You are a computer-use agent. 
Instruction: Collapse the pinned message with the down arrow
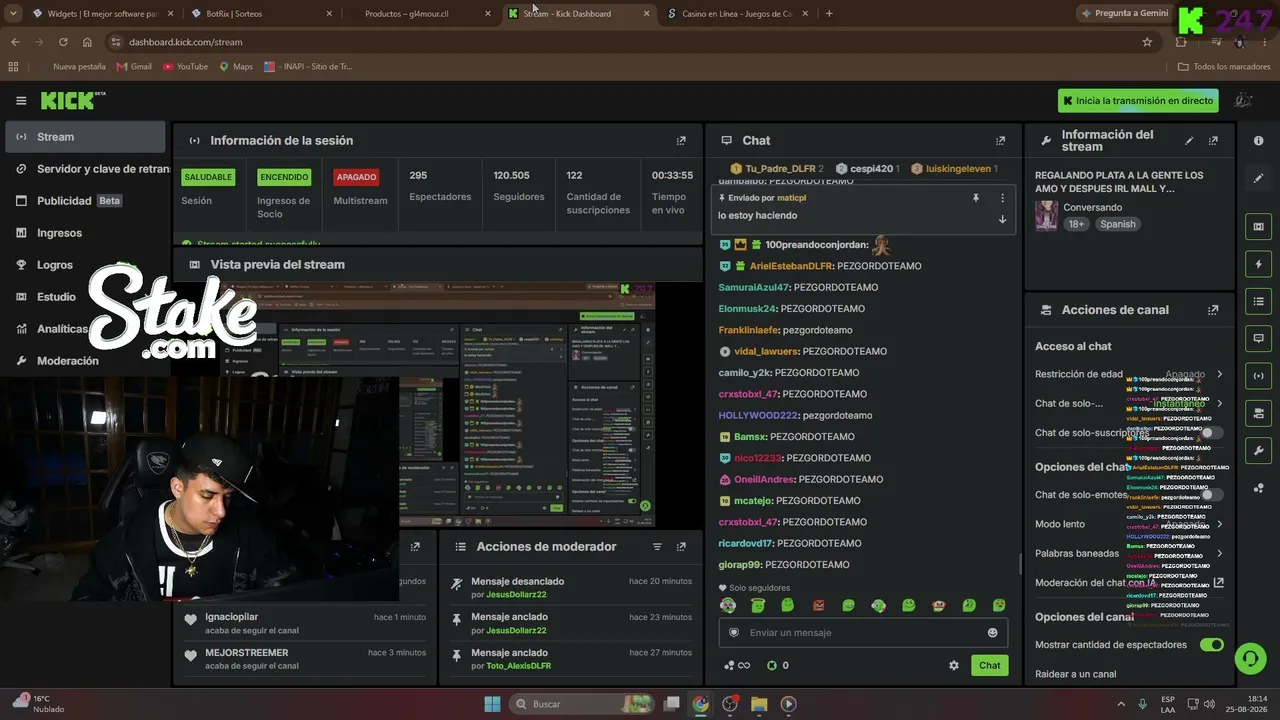click(x=1002, y=219)
